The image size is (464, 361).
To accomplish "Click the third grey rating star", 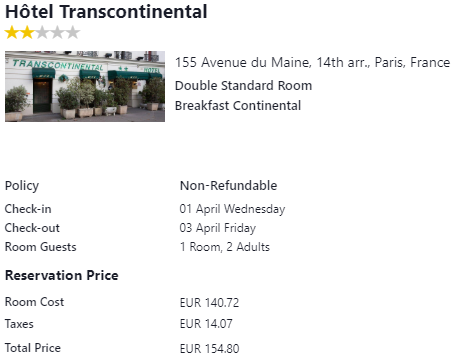I will (42, 33).
